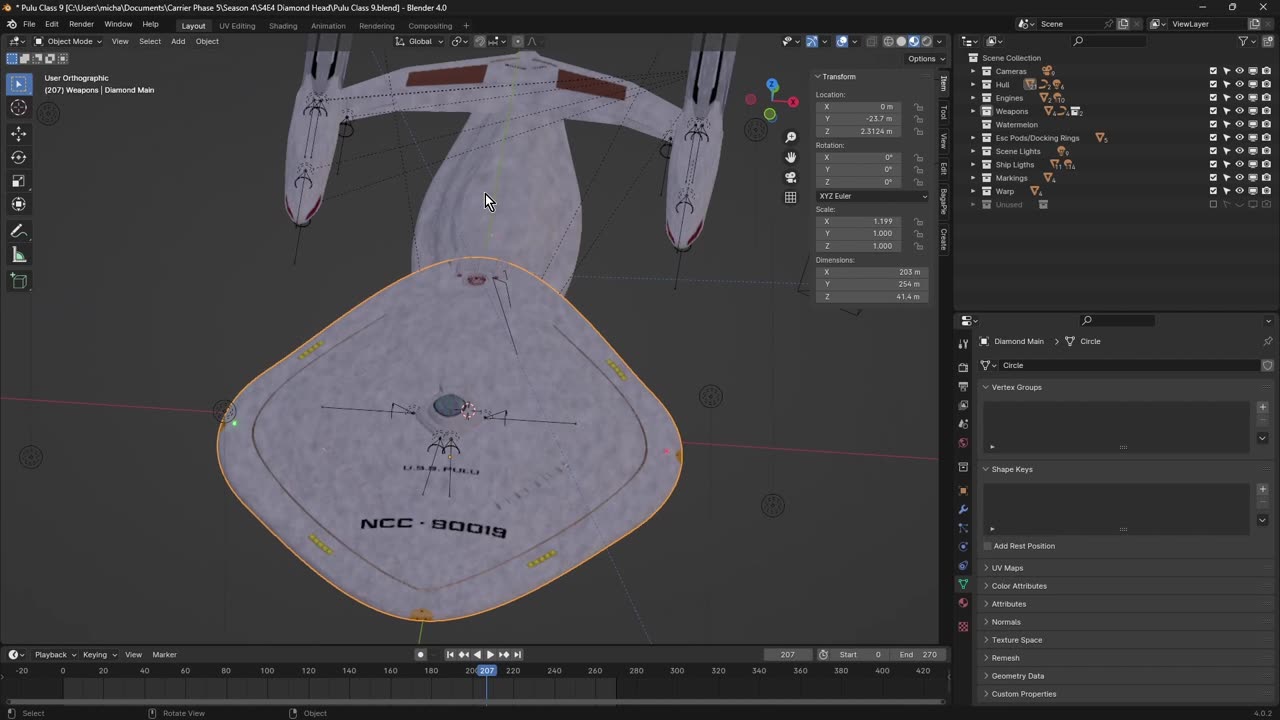The height and width of the screenshot is (720, 1280).
Task: Enable Add Rest Position checkbox
Action: [x=988, y=546]
